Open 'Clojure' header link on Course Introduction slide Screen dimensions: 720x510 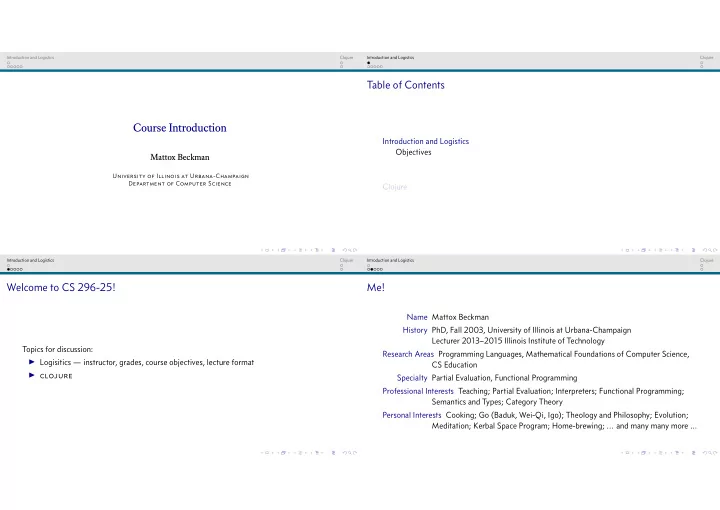coord(347,57)
